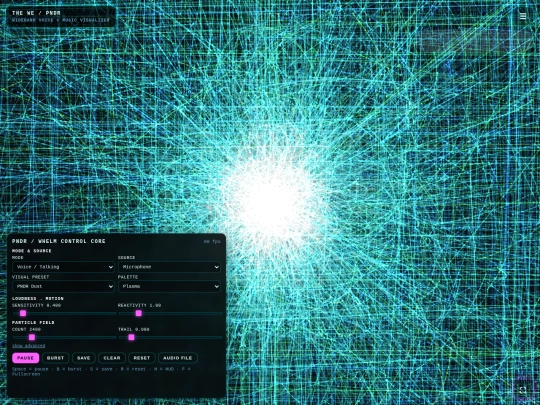Click the SAVE button

(x=84, y=358)
